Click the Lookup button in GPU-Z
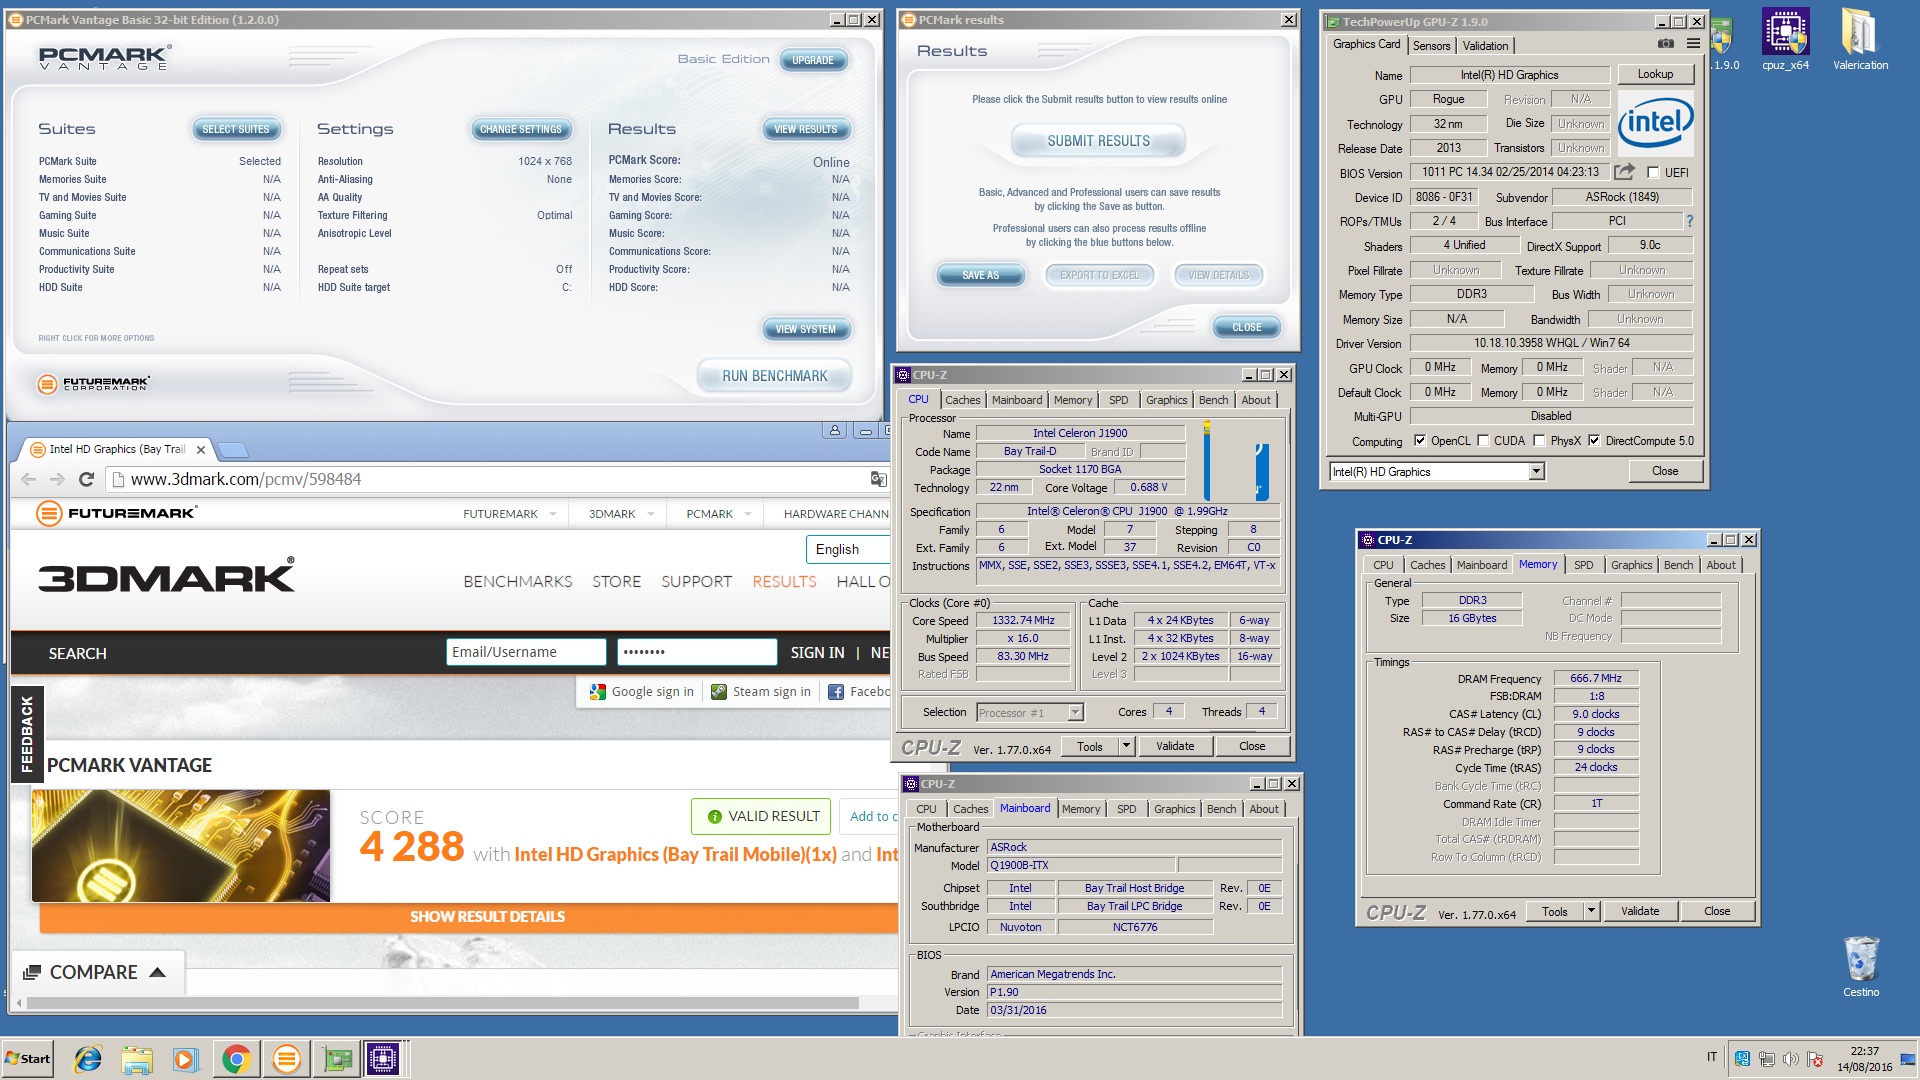Screen dimensions: 1920x1080 tap(1655, 74)
